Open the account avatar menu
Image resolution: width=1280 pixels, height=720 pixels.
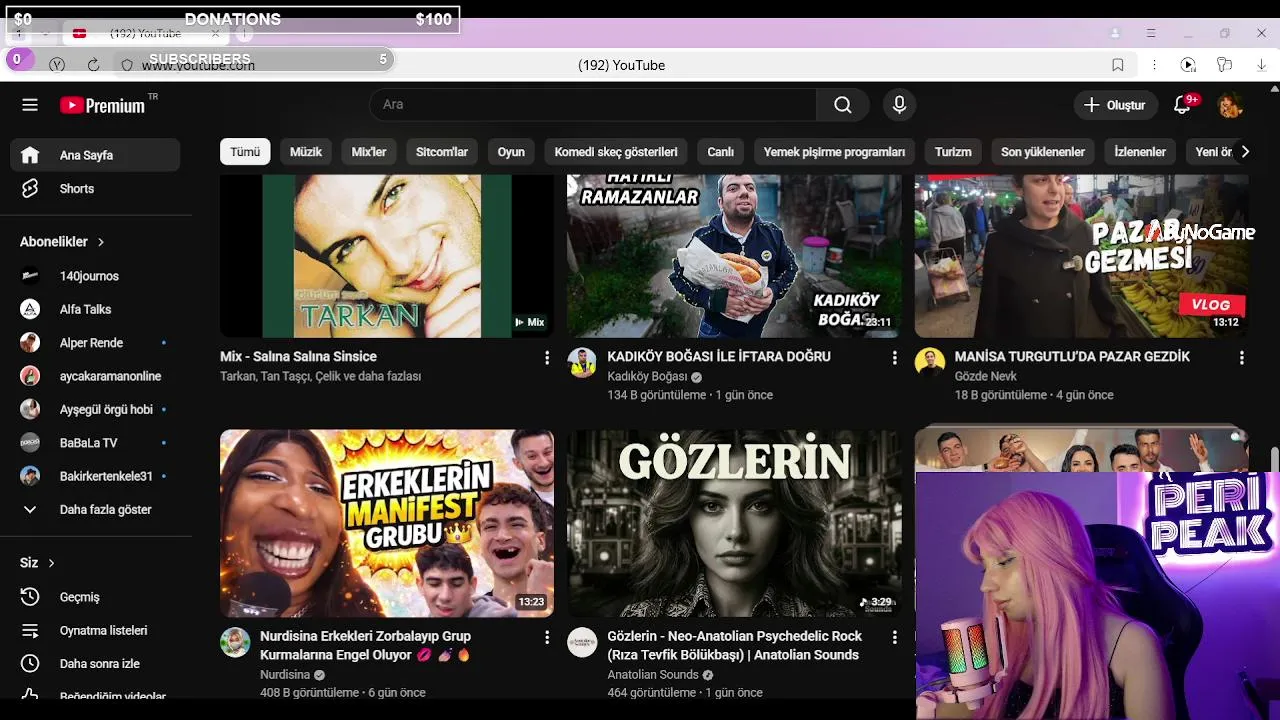[x=1230, y=105]
